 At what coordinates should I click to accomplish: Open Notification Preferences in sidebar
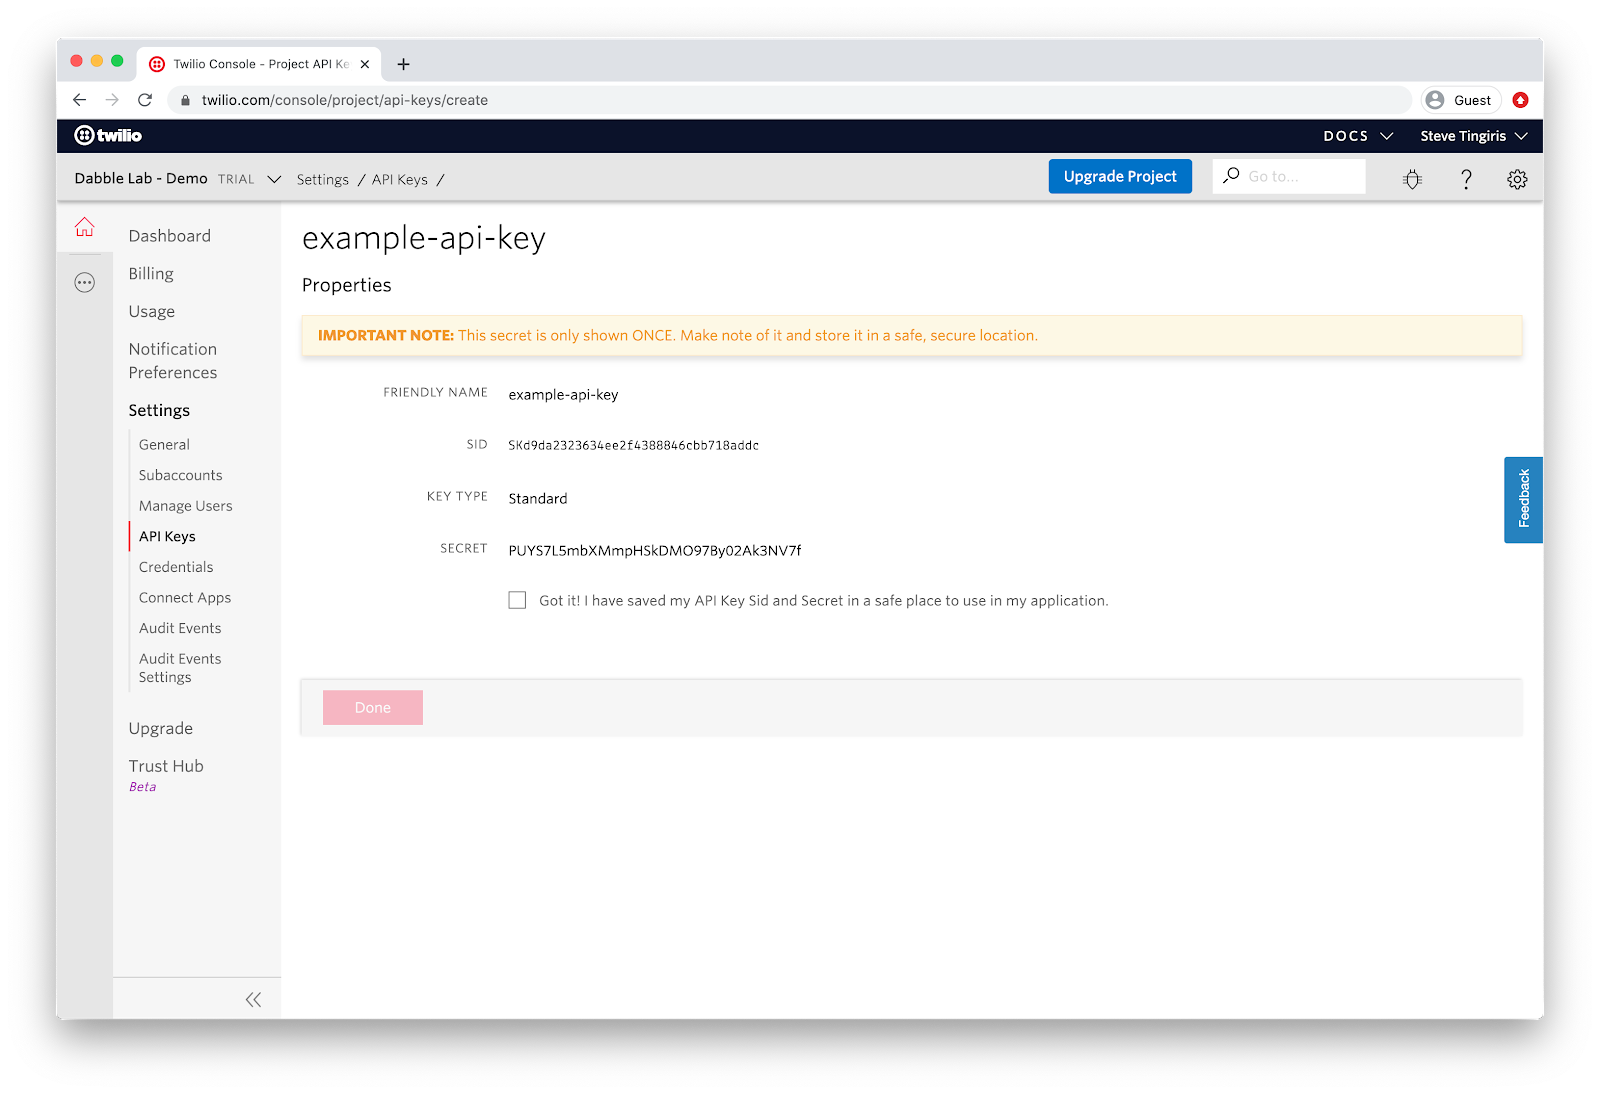coord(173,361)
